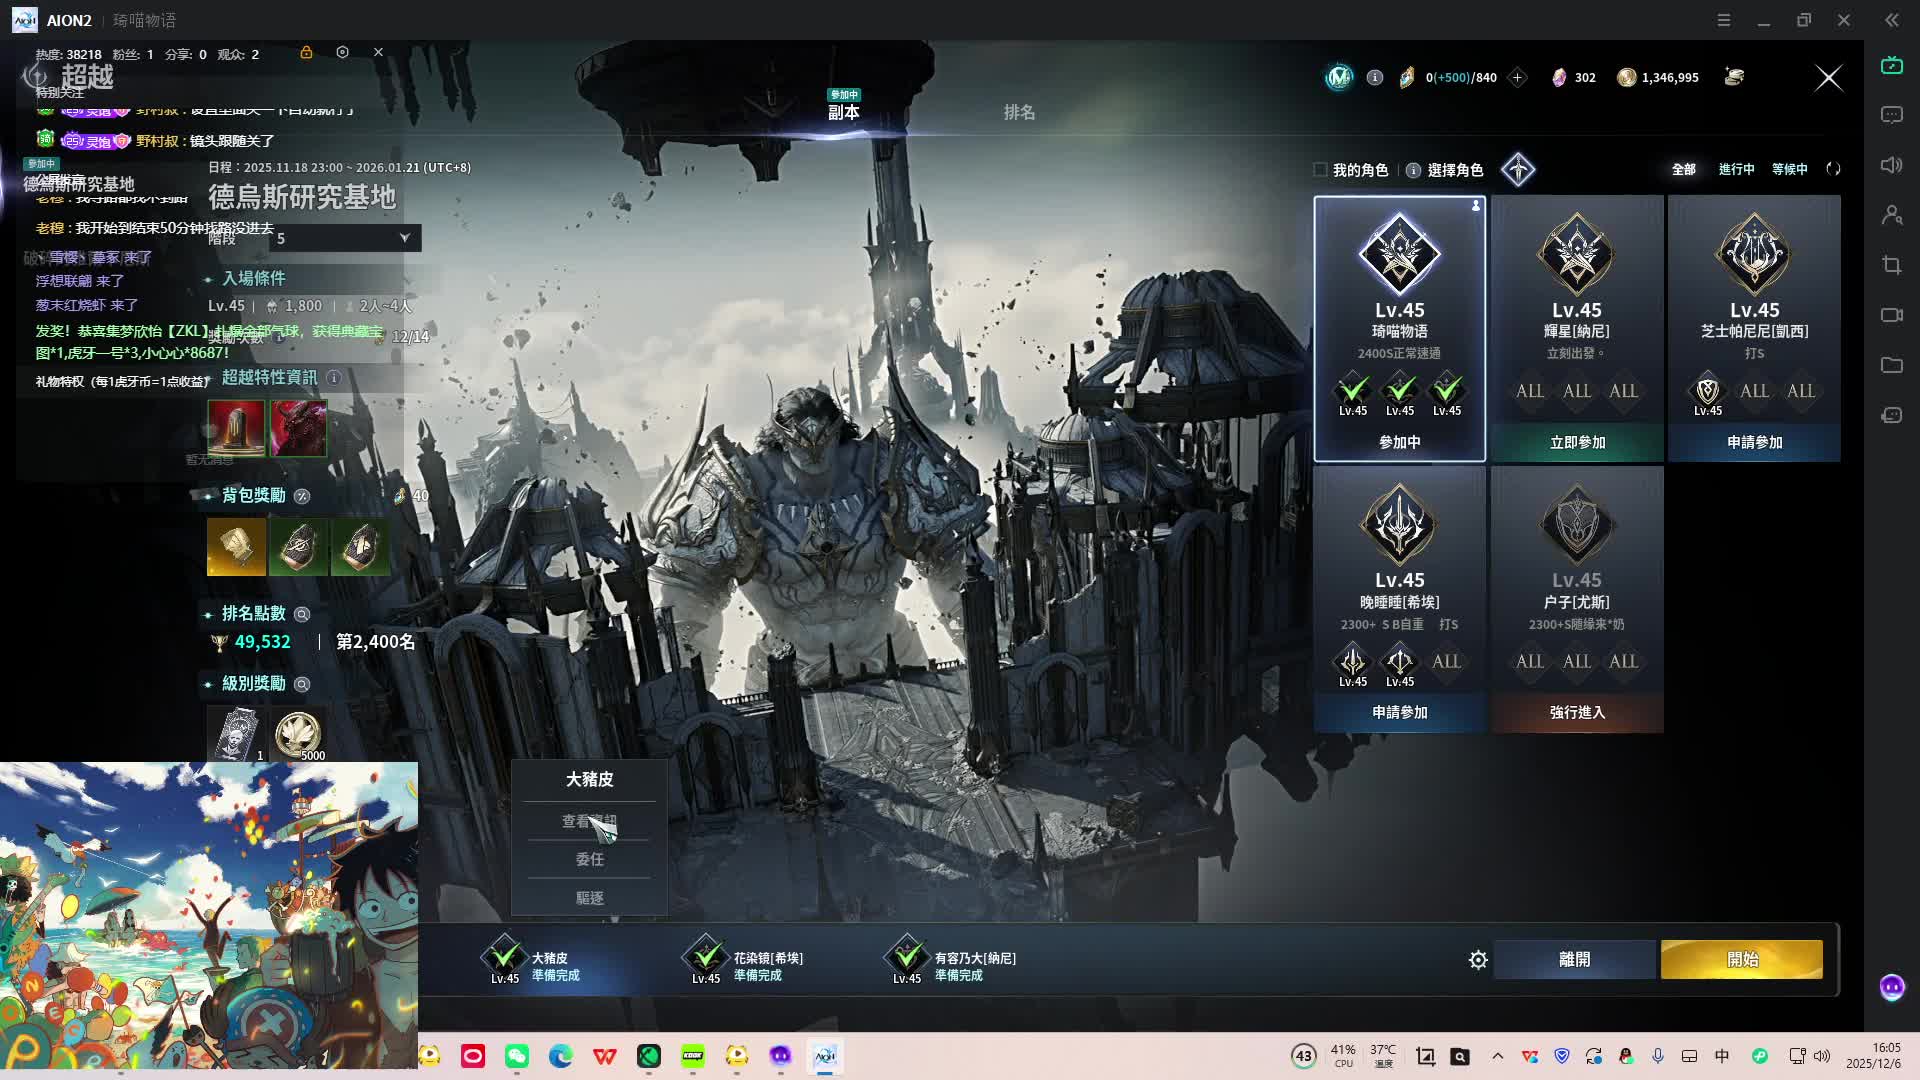Switch to the 排名 tab

(x=1019, y=112)
